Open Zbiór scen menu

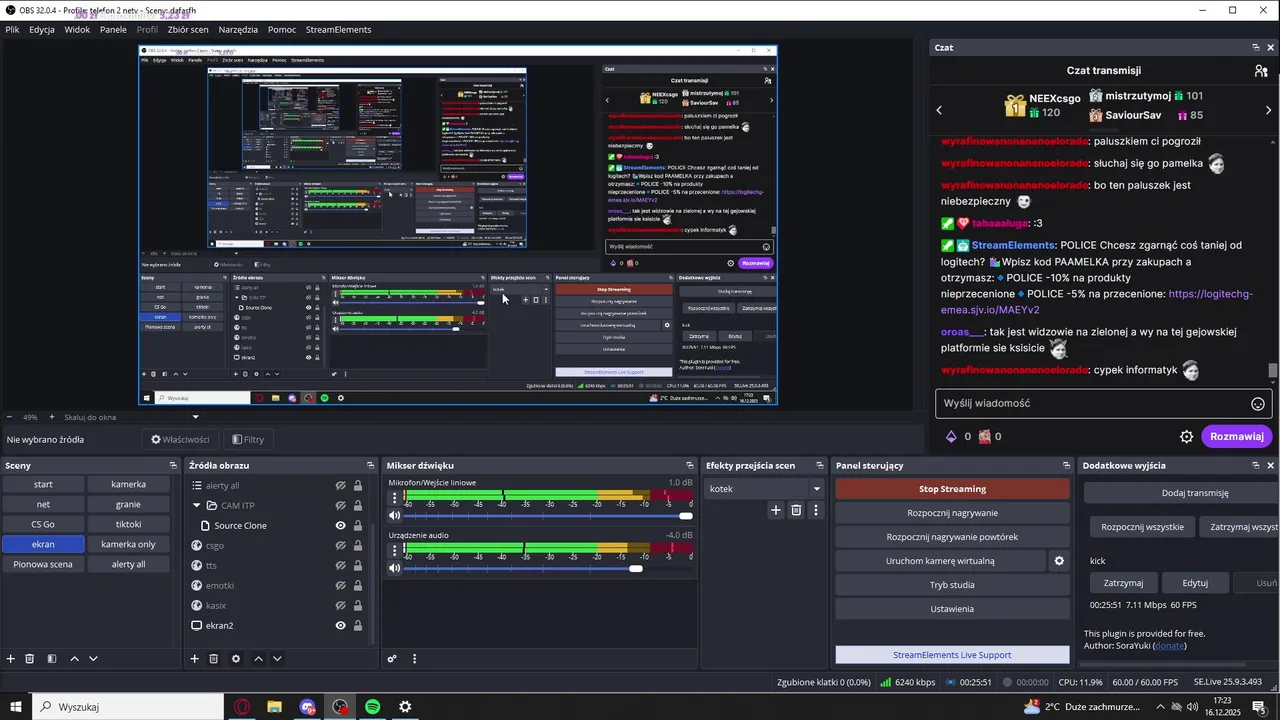click(x=188, y=30)
